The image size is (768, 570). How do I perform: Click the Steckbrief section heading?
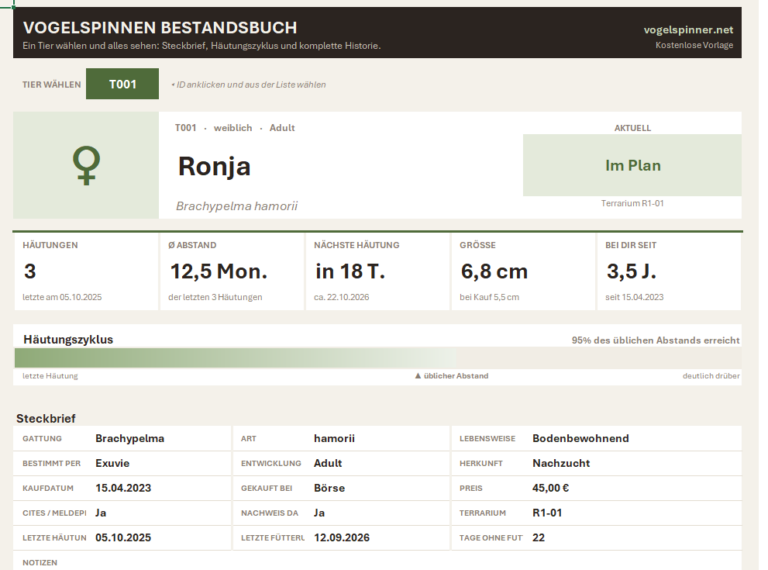[46, 419]
